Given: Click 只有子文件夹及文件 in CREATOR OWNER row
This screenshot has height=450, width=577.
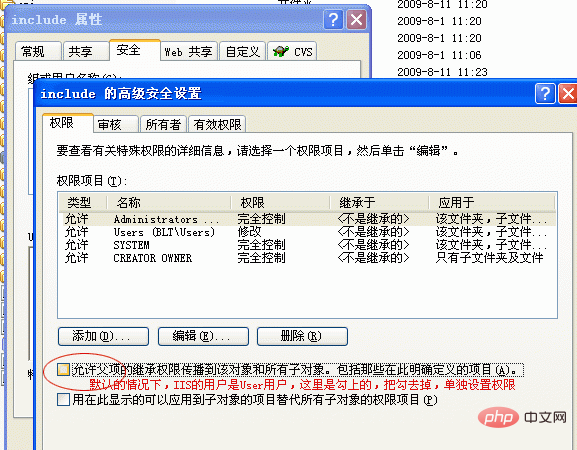Looking at the screenshot, I should coord(489,258).
